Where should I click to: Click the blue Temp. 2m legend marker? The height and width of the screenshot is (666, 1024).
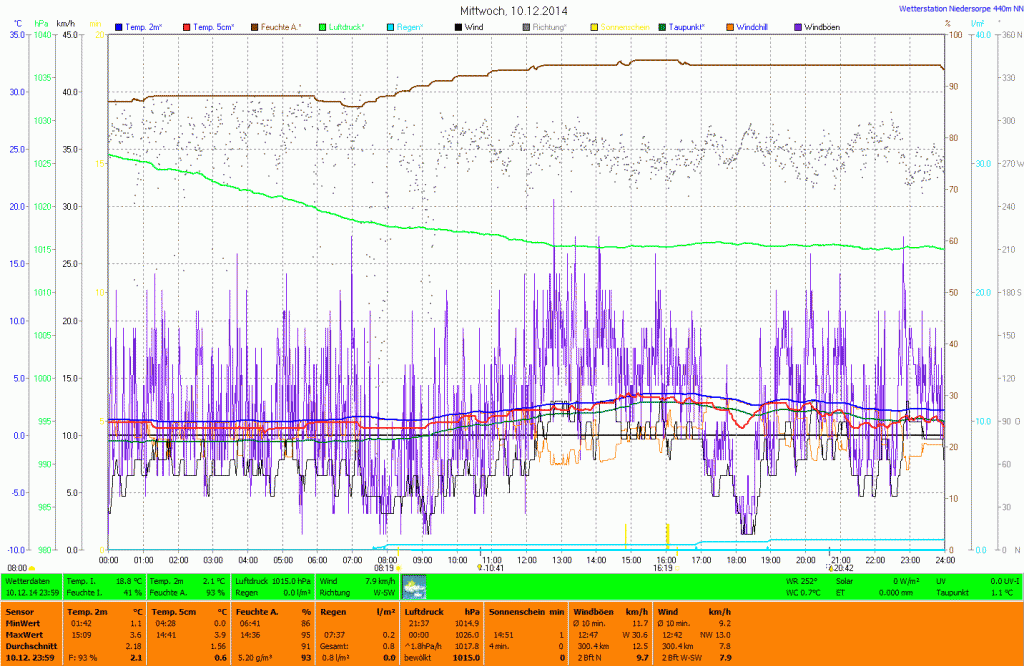(120, 26)
